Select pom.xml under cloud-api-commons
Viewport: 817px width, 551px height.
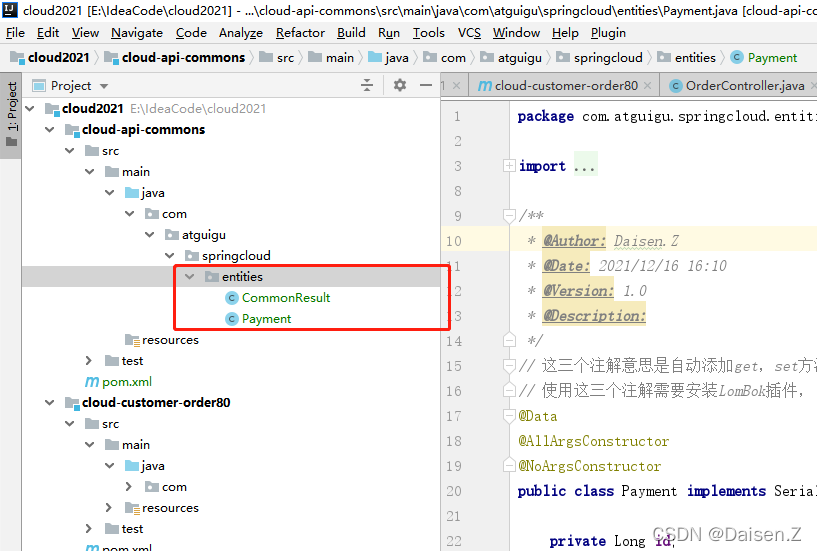click(x=127, y=382)
